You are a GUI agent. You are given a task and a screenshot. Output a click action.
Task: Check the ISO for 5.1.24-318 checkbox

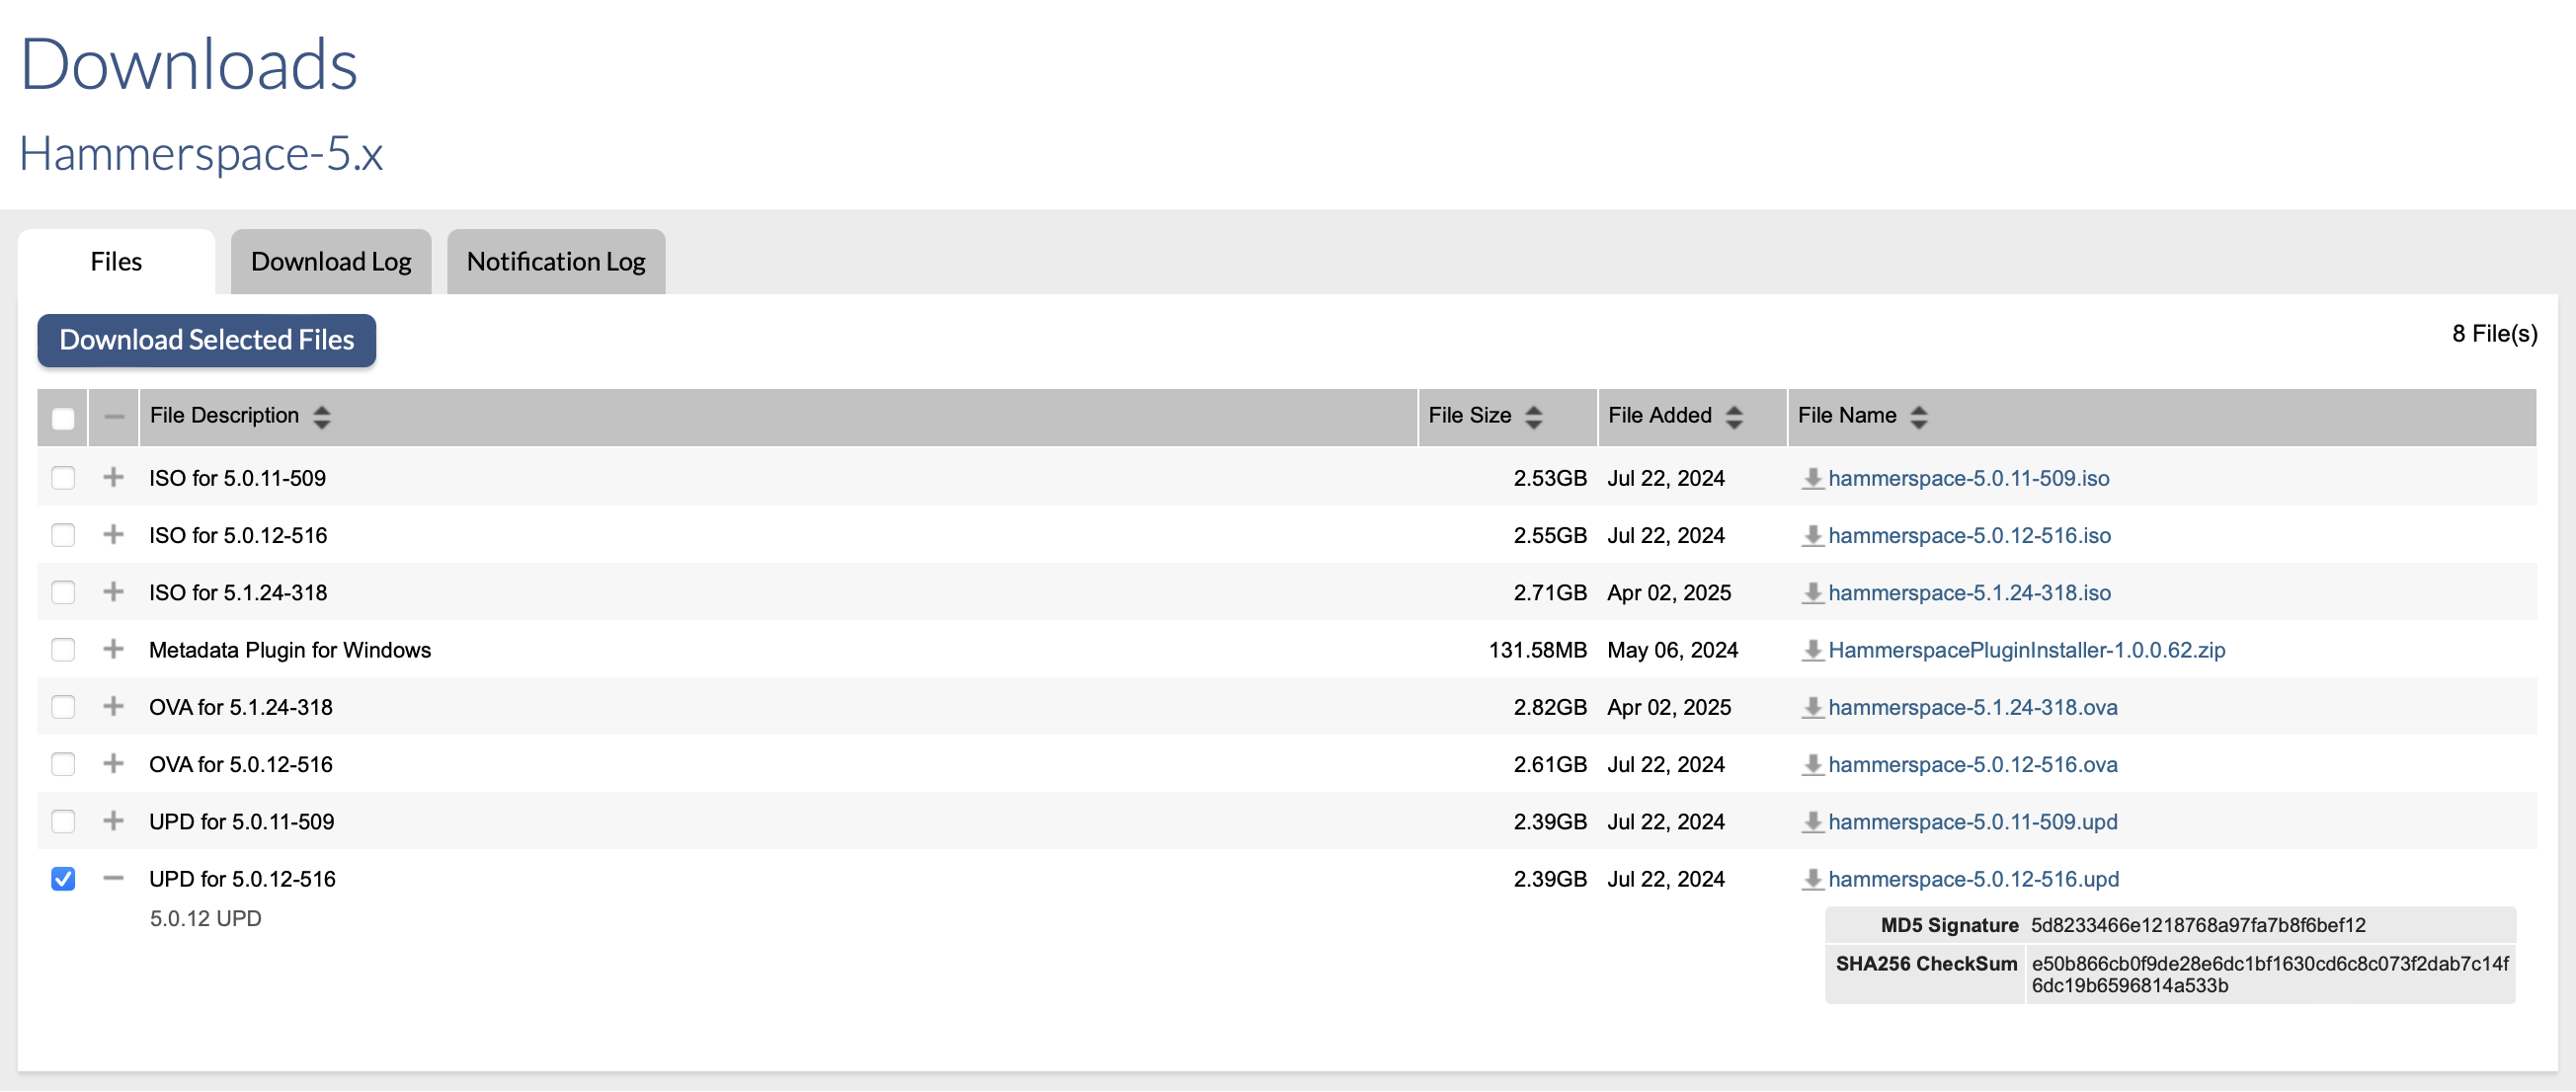pos(63,592)
